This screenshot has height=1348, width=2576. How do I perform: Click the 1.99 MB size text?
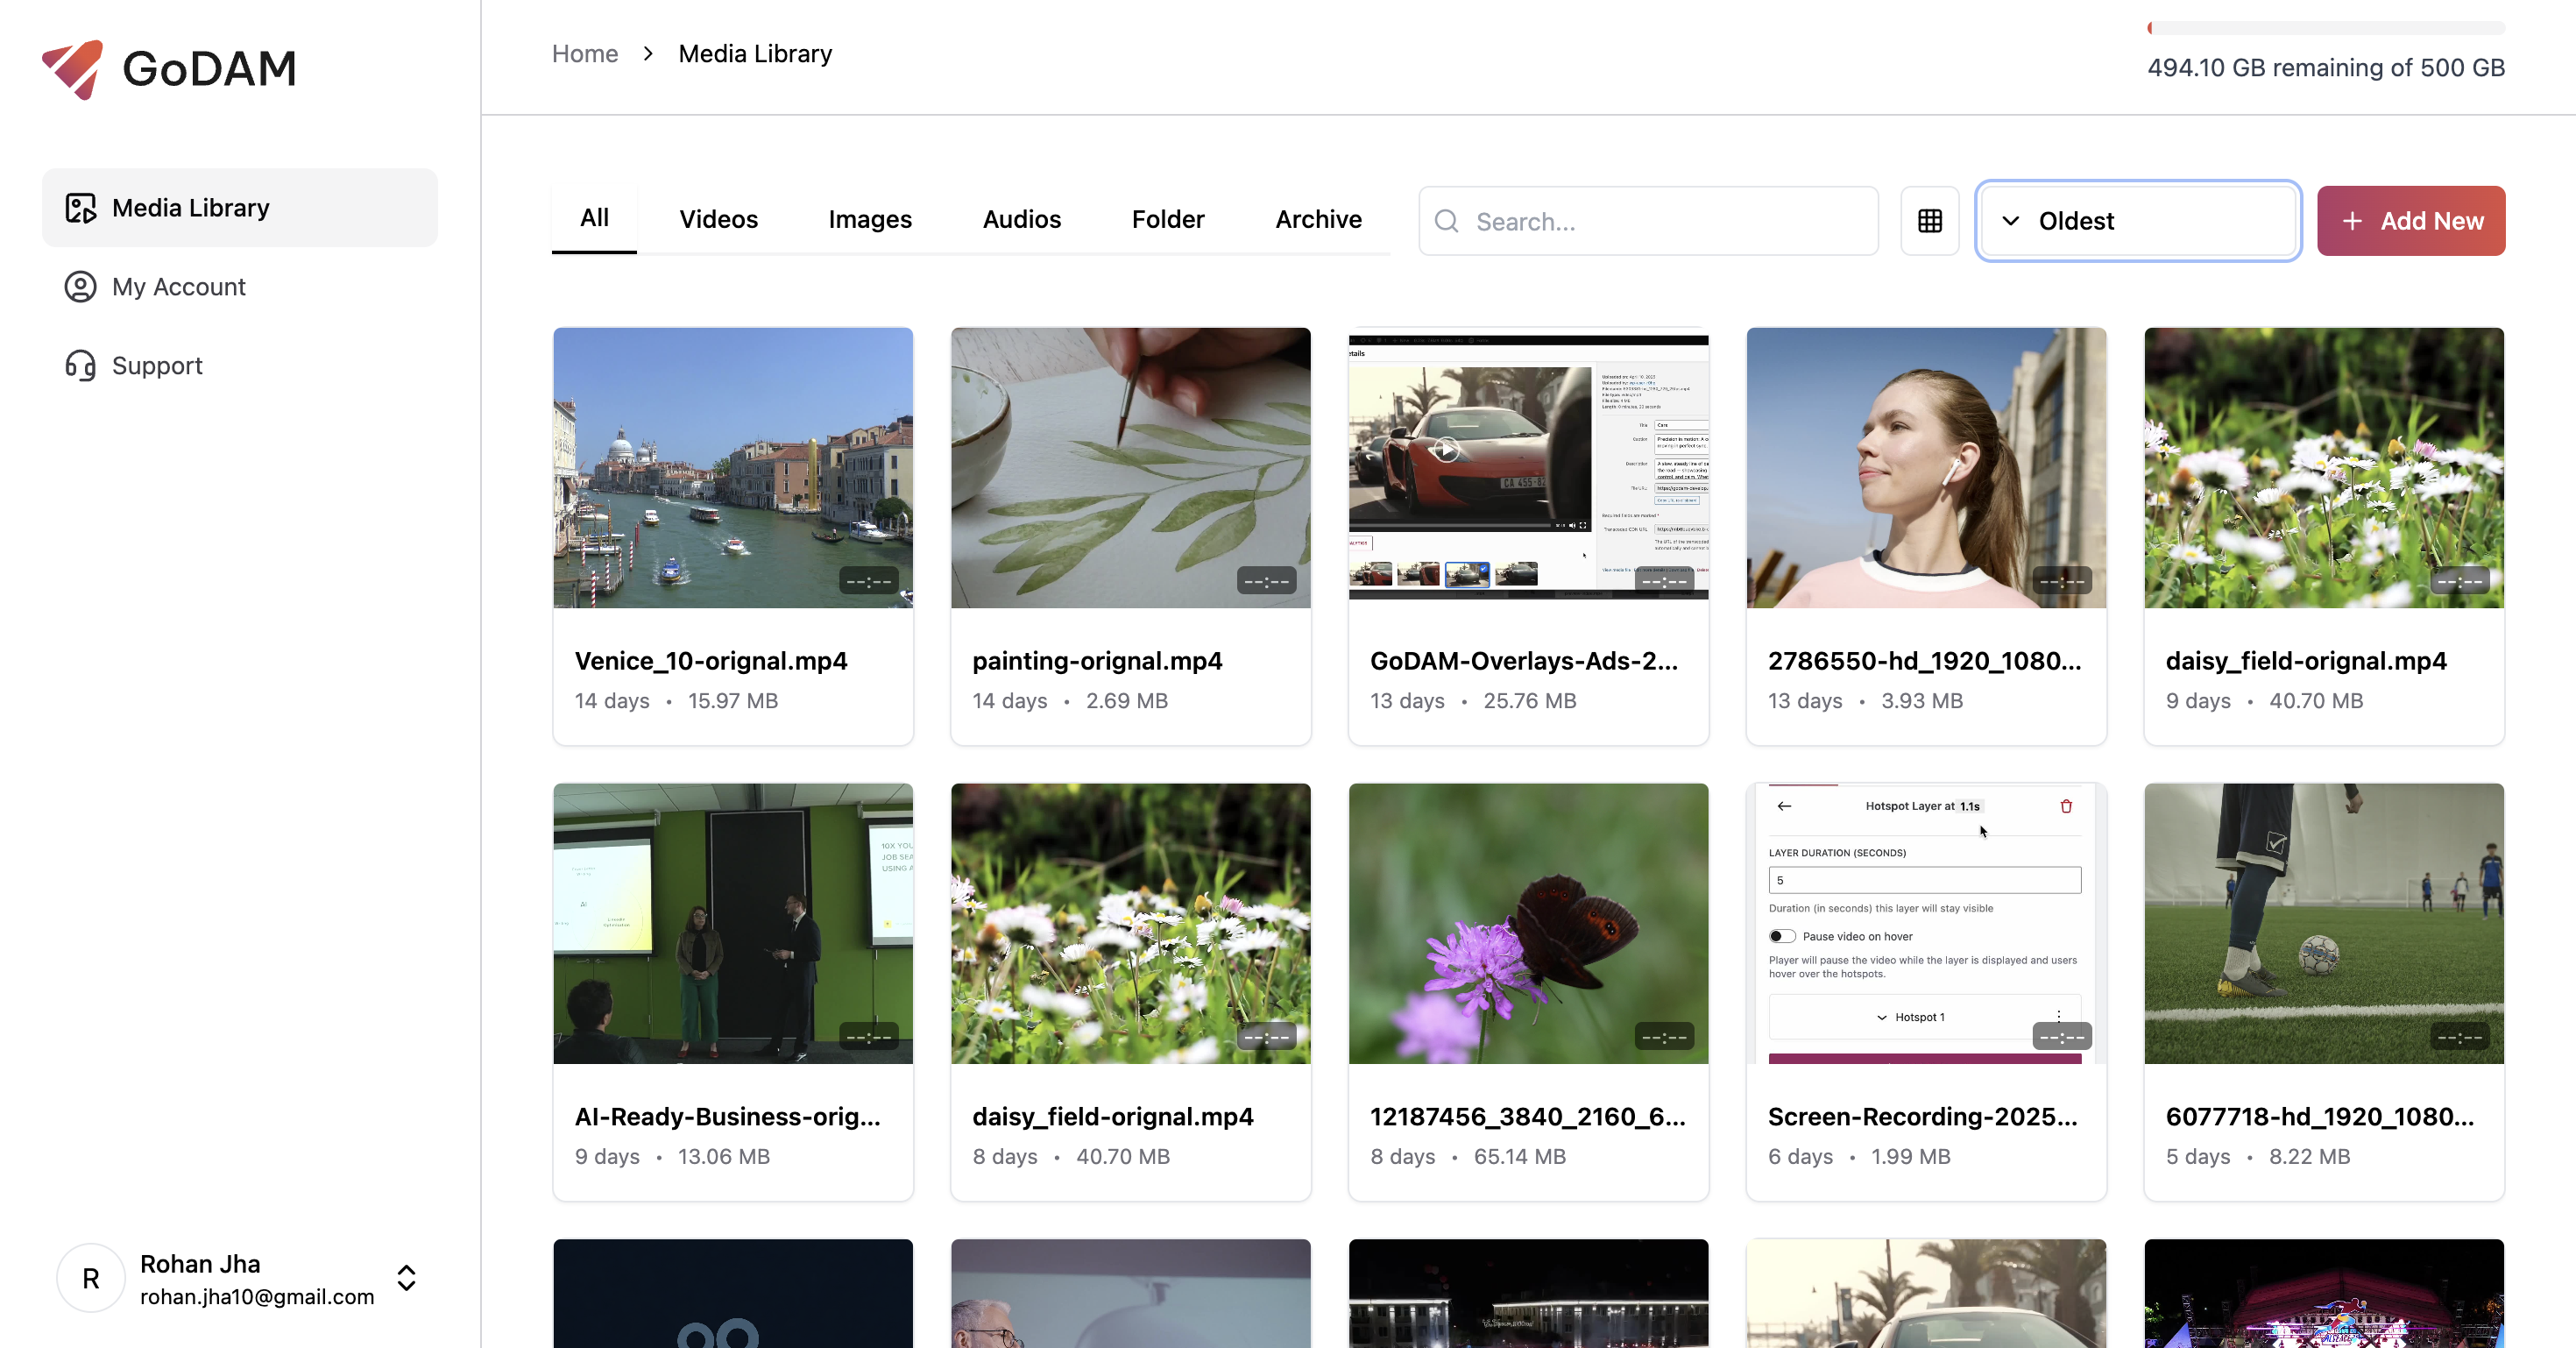[1910, 1157]
